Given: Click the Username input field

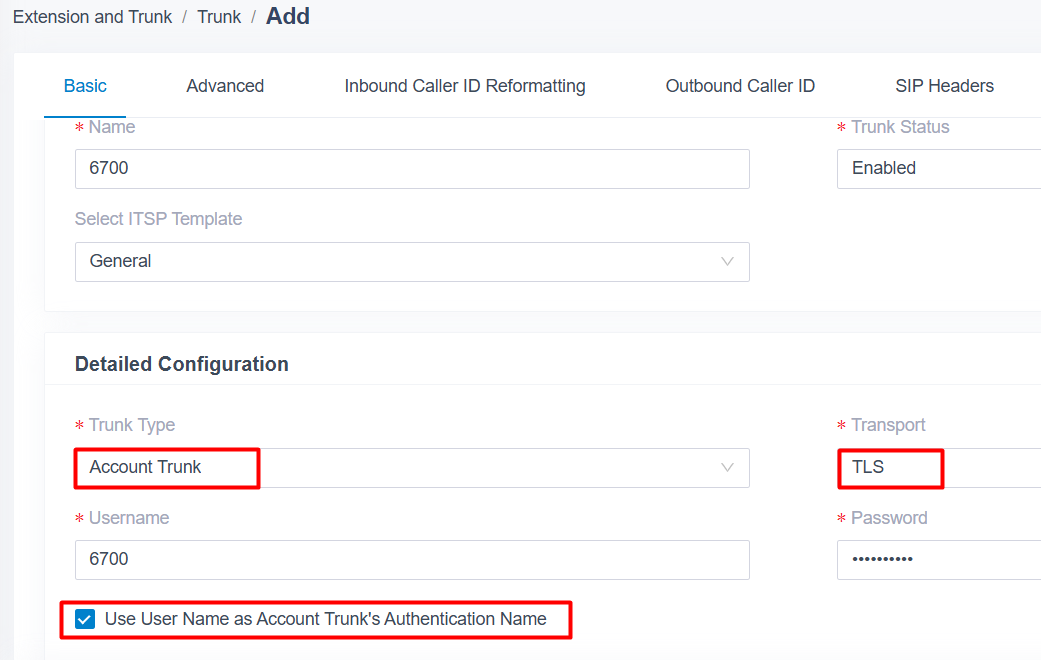Looking at the screenshot, I should (x=412, y=559).
